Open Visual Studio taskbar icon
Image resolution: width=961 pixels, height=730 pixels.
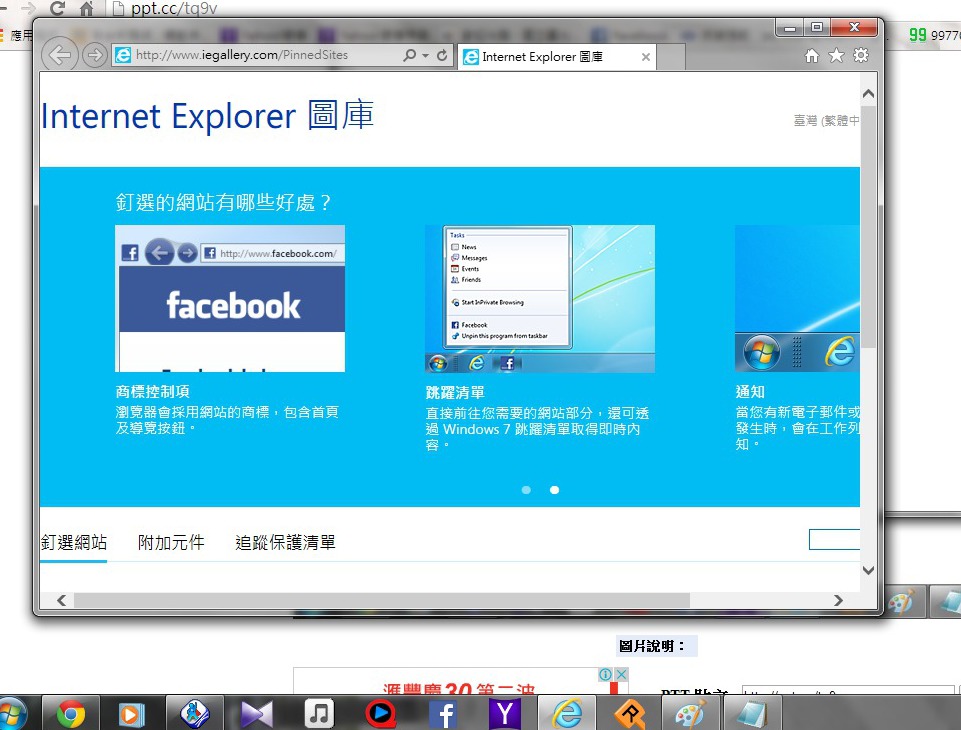tap(256, 714)
